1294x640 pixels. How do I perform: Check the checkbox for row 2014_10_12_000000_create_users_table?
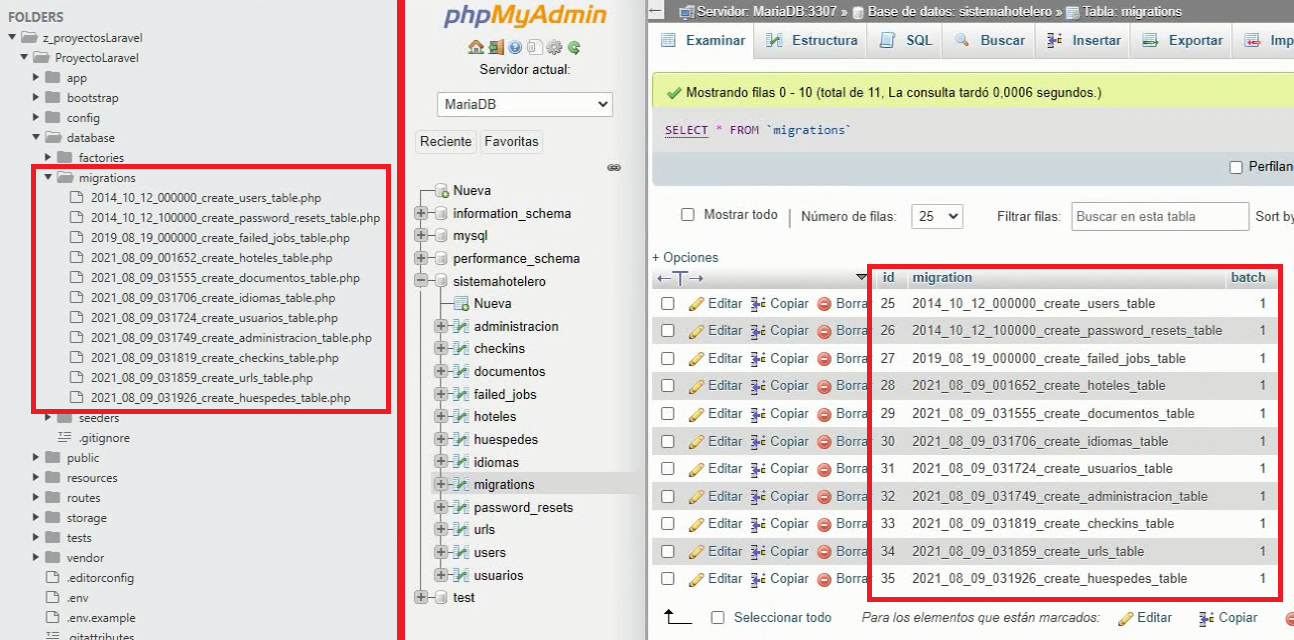pos(668,303)
